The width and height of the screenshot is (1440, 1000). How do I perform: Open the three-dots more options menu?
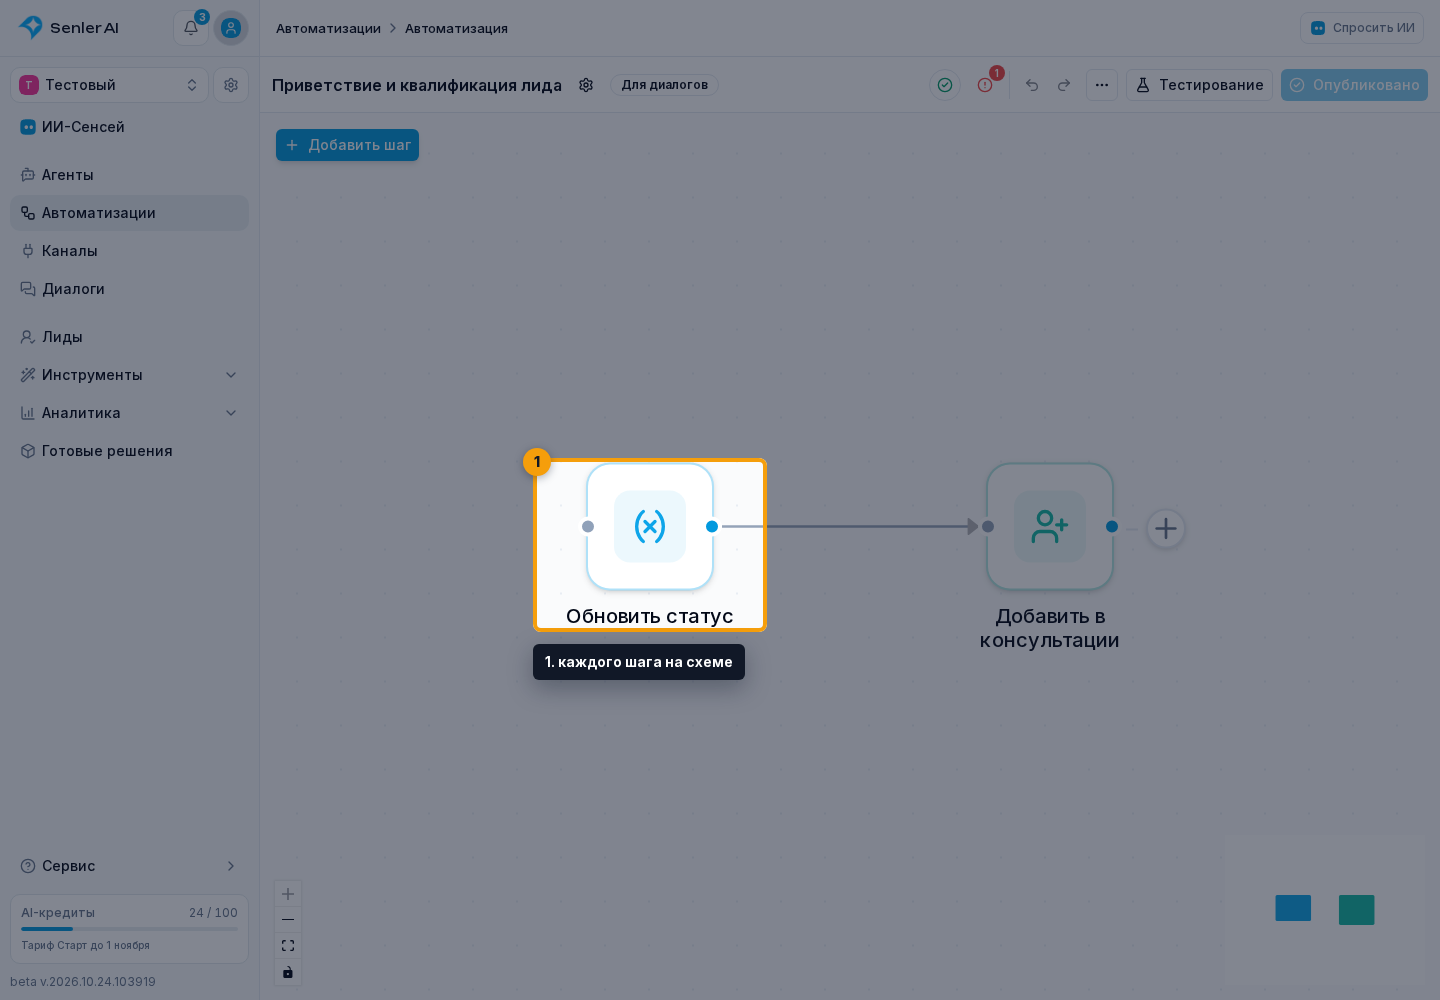coord(1102,85)
